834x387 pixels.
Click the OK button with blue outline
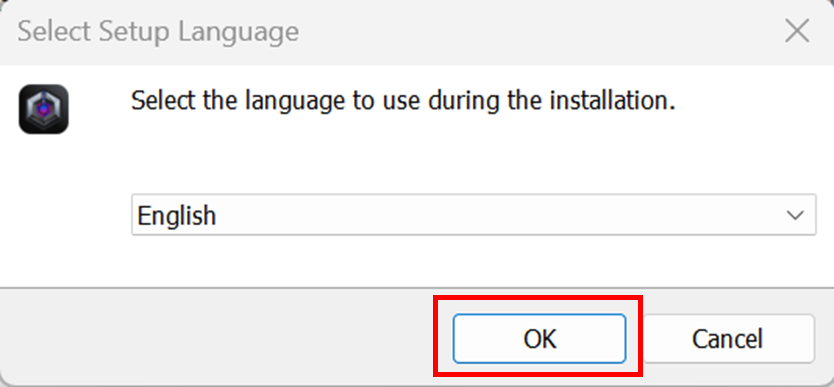tap(539, 339)
